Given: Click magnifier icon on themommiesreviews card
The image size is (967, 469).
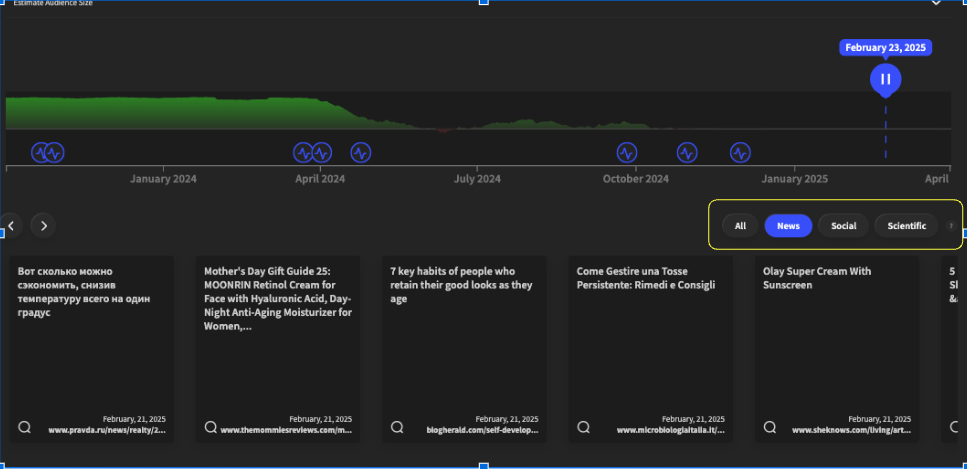Looking at the screenshot, I should coord(210,427).
